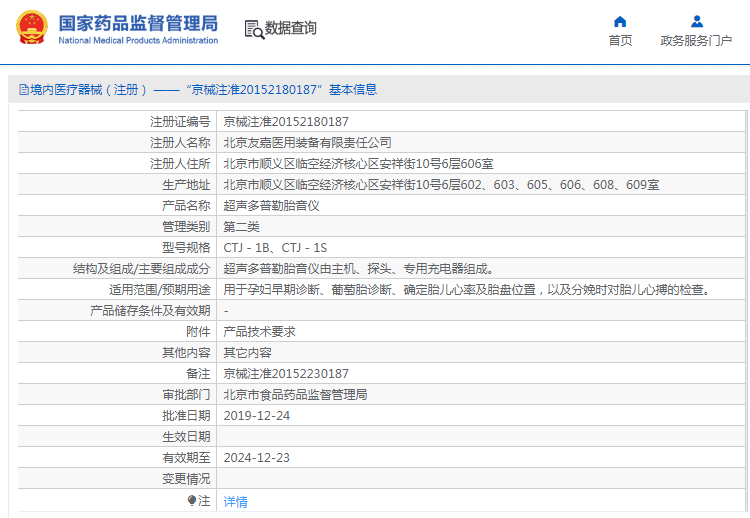Select product name 超声多普勒胎音仪
The image size is (750, 518).
[271, 206]
